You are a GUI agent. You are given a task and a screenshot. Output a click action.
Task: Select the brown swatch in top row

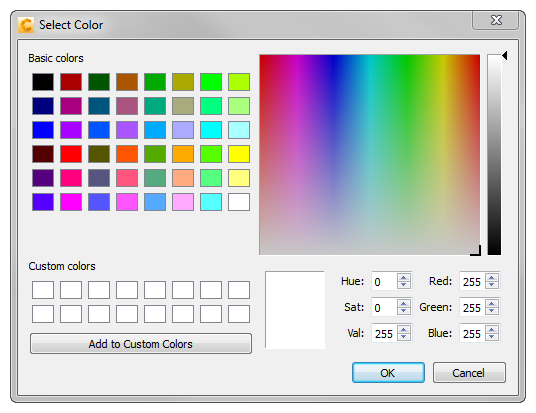127,82
